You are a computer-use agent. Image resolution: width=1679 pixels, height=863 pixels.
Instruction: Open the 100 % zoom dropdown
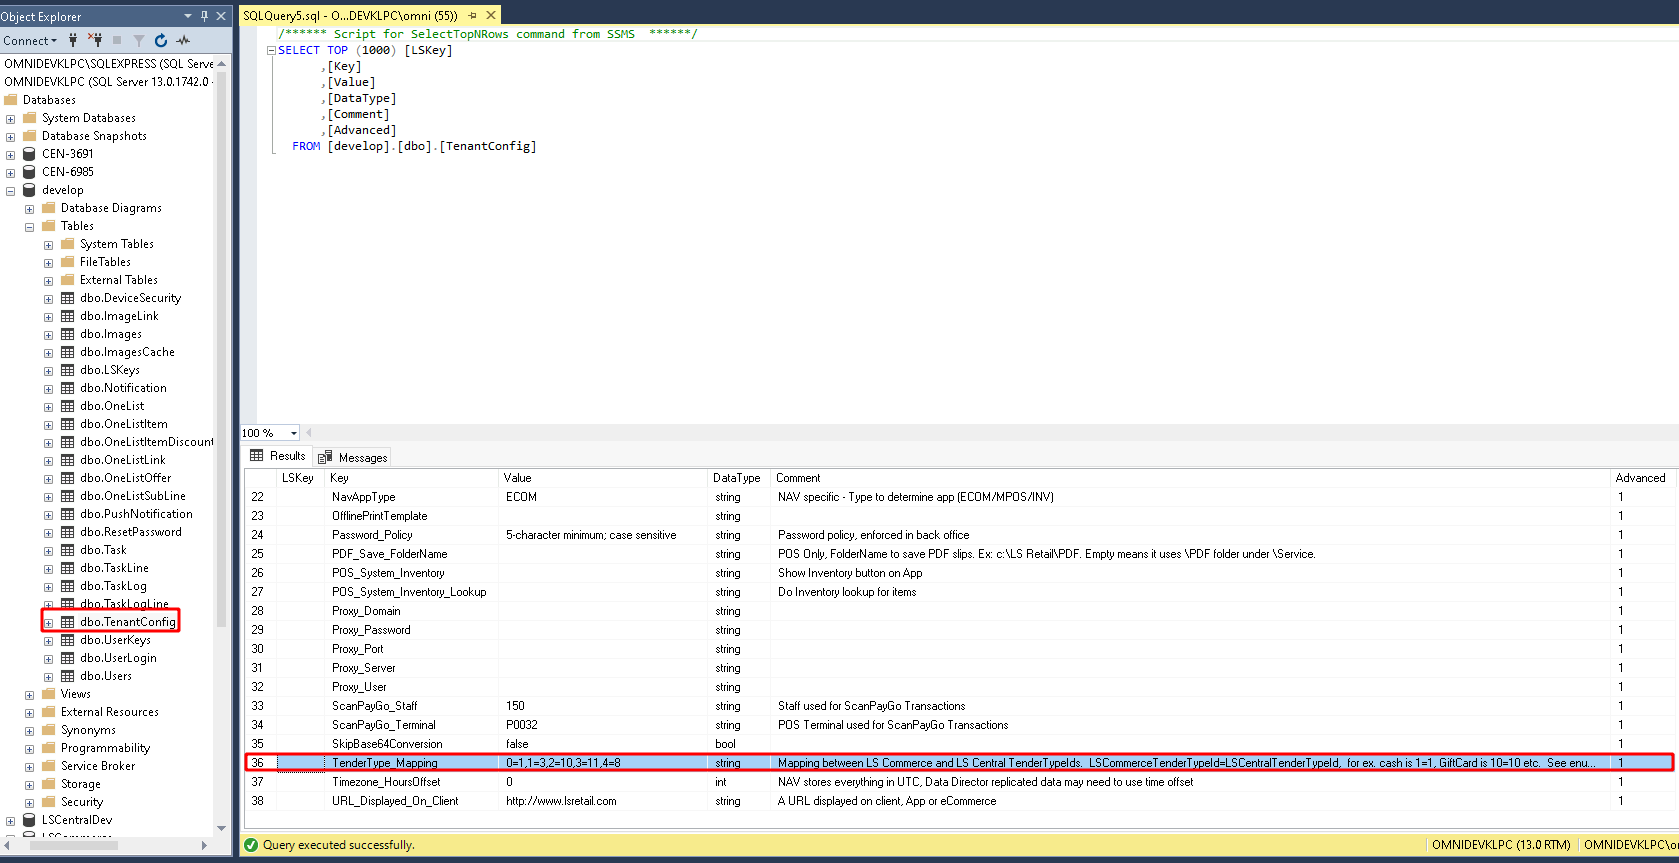point(293,433)
